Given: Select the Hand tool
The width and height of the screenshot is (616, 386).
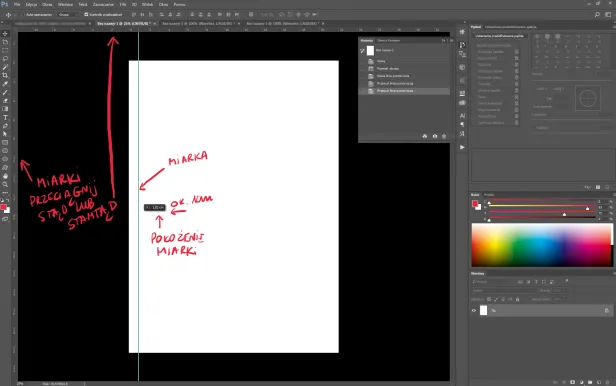Looking at the screenshot, I should point(5,176).
